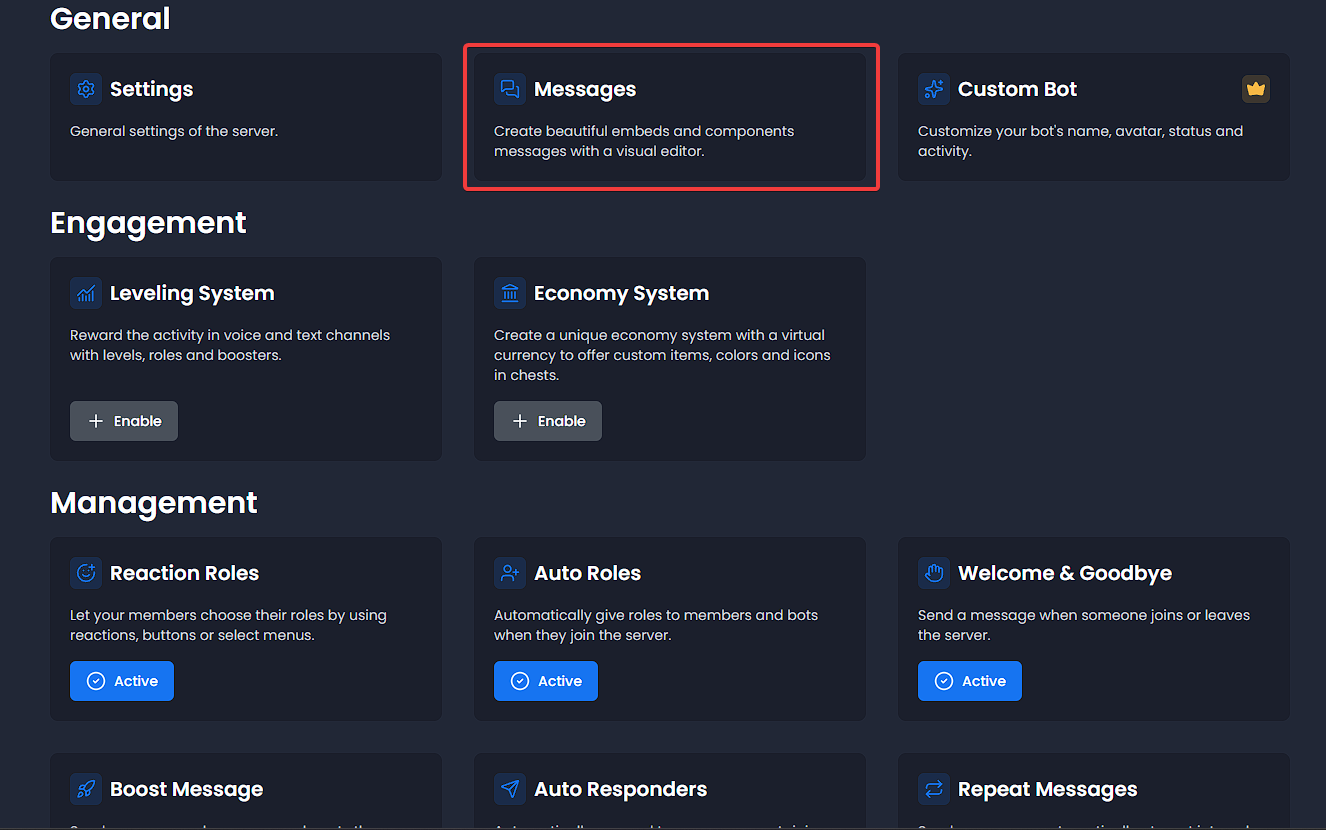Viewport: 1326px width, 830px height.
Task: Click the Repeat Messages loop icon
Action: coord(934,789)
